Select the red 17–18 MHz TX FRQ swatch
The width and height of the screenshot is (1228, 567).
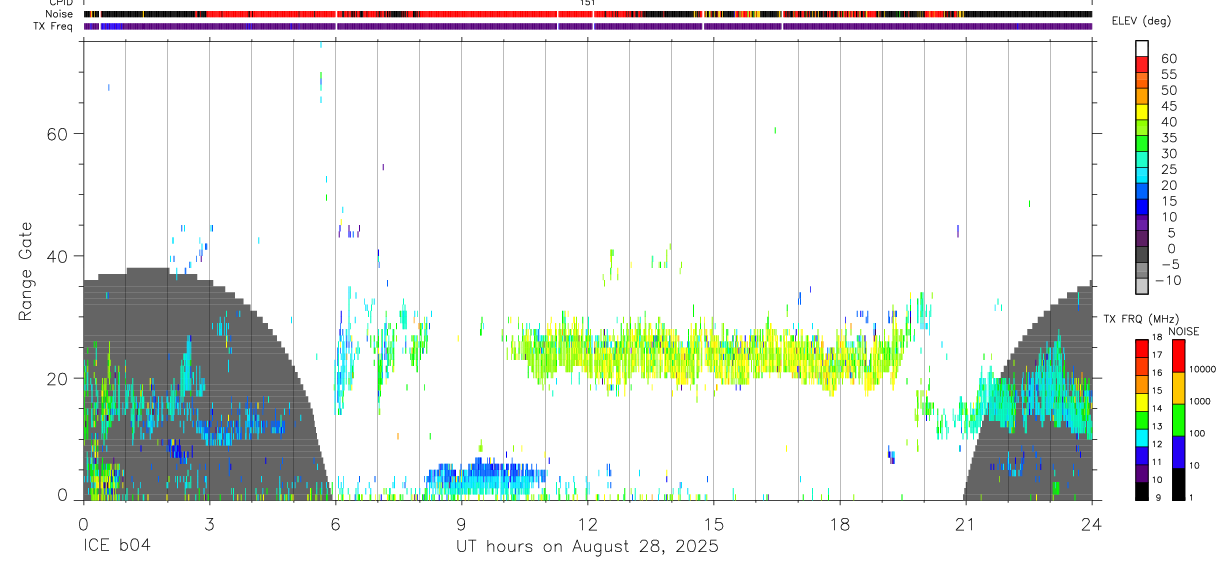(1142, 346)
